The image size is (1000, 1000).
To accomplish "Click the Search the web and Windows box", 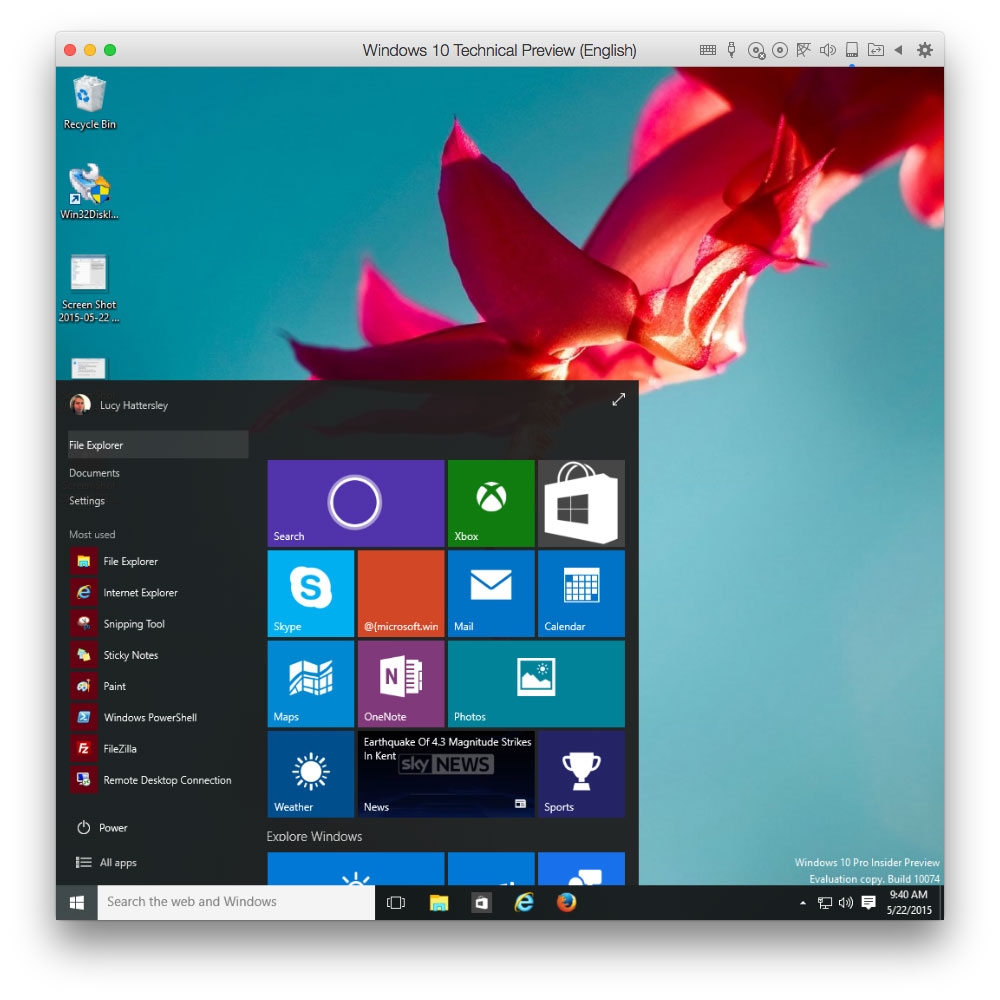I will tap(236, 902).
